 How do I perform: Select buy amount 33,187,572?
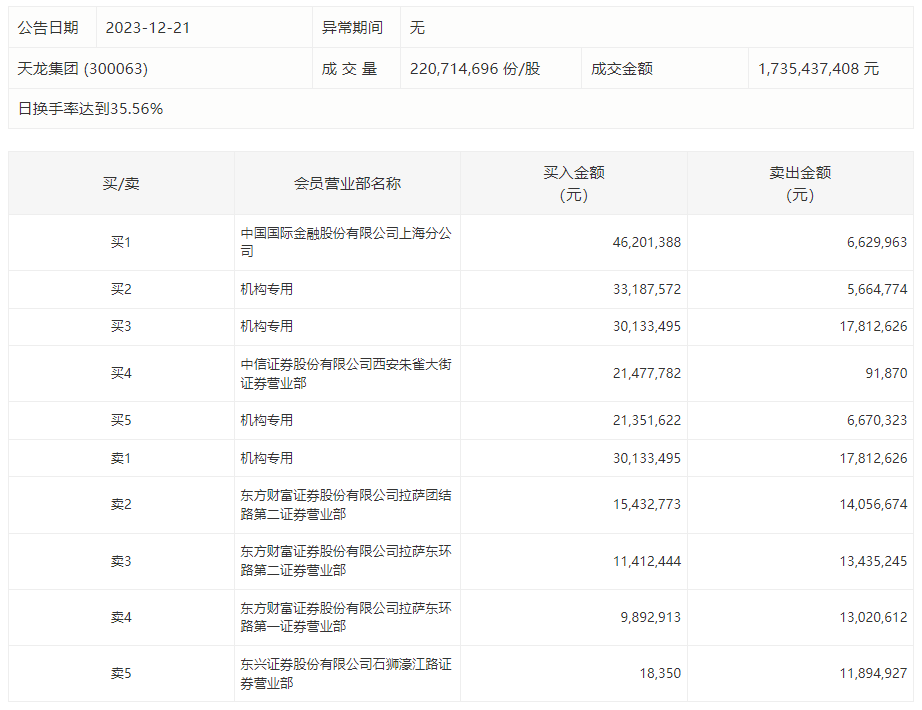[646, 289]
